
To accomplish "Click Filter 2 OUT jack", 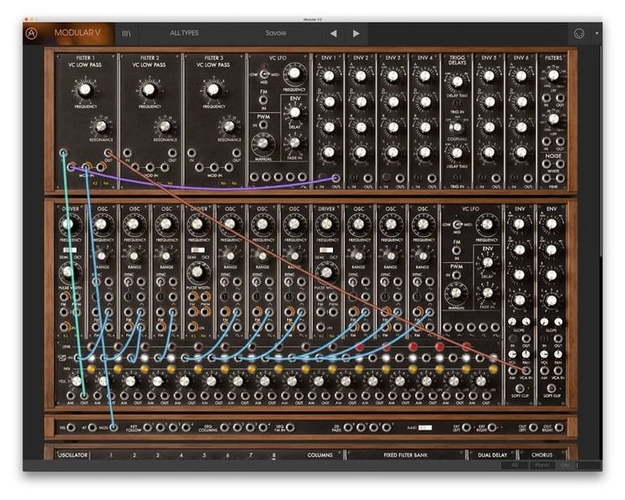I will (x=172, y=153).
